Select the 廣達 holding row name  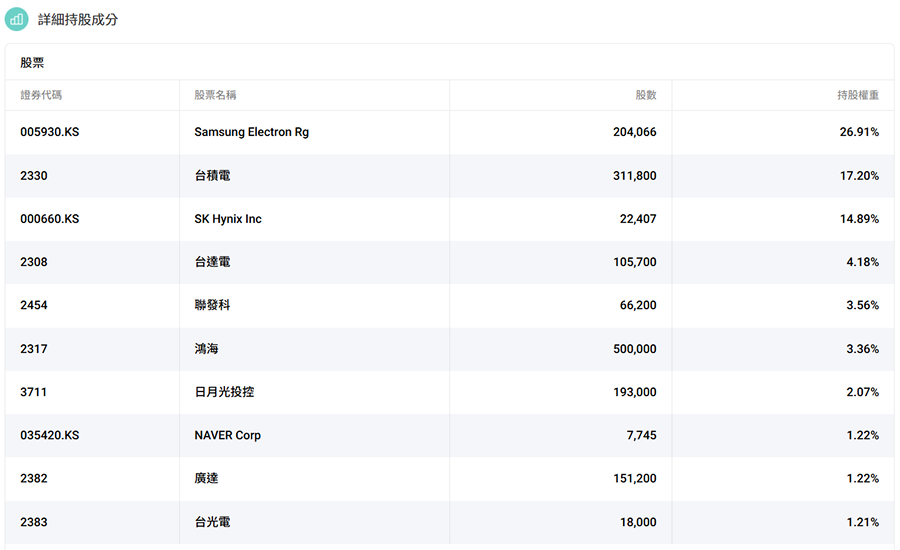click(206, 478)
